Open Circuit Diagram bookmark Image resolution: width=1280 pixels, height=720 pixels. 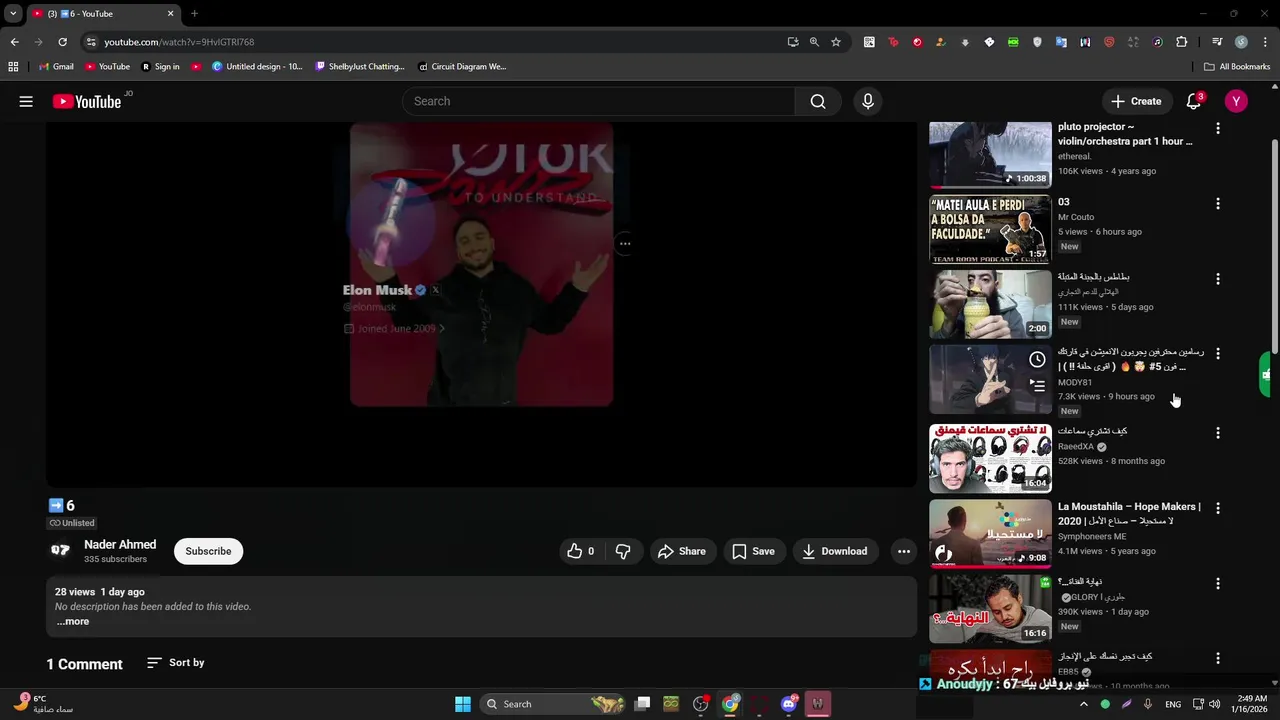click(x=462, y=67)
